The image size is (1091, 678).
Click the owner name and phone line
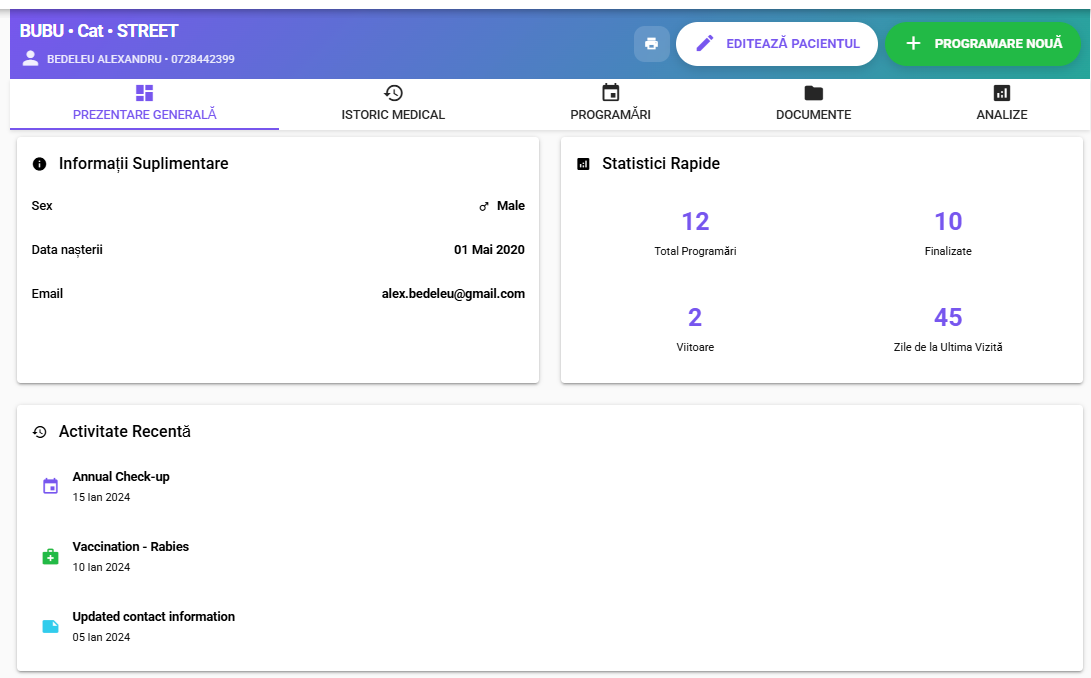pyautogui.click(x=141, y=59)
